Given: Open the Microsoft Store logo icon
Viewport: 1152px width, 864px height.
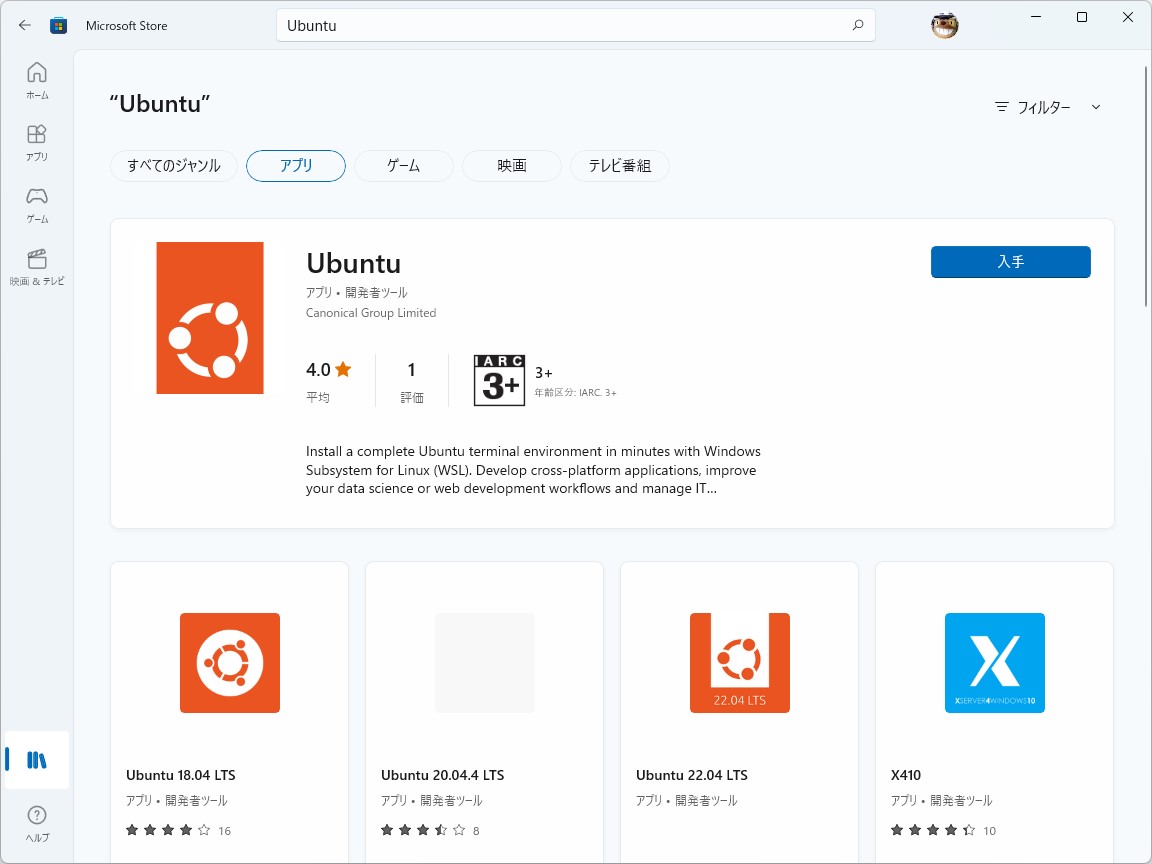Looking at the screenshot, I should pos(59,25).
